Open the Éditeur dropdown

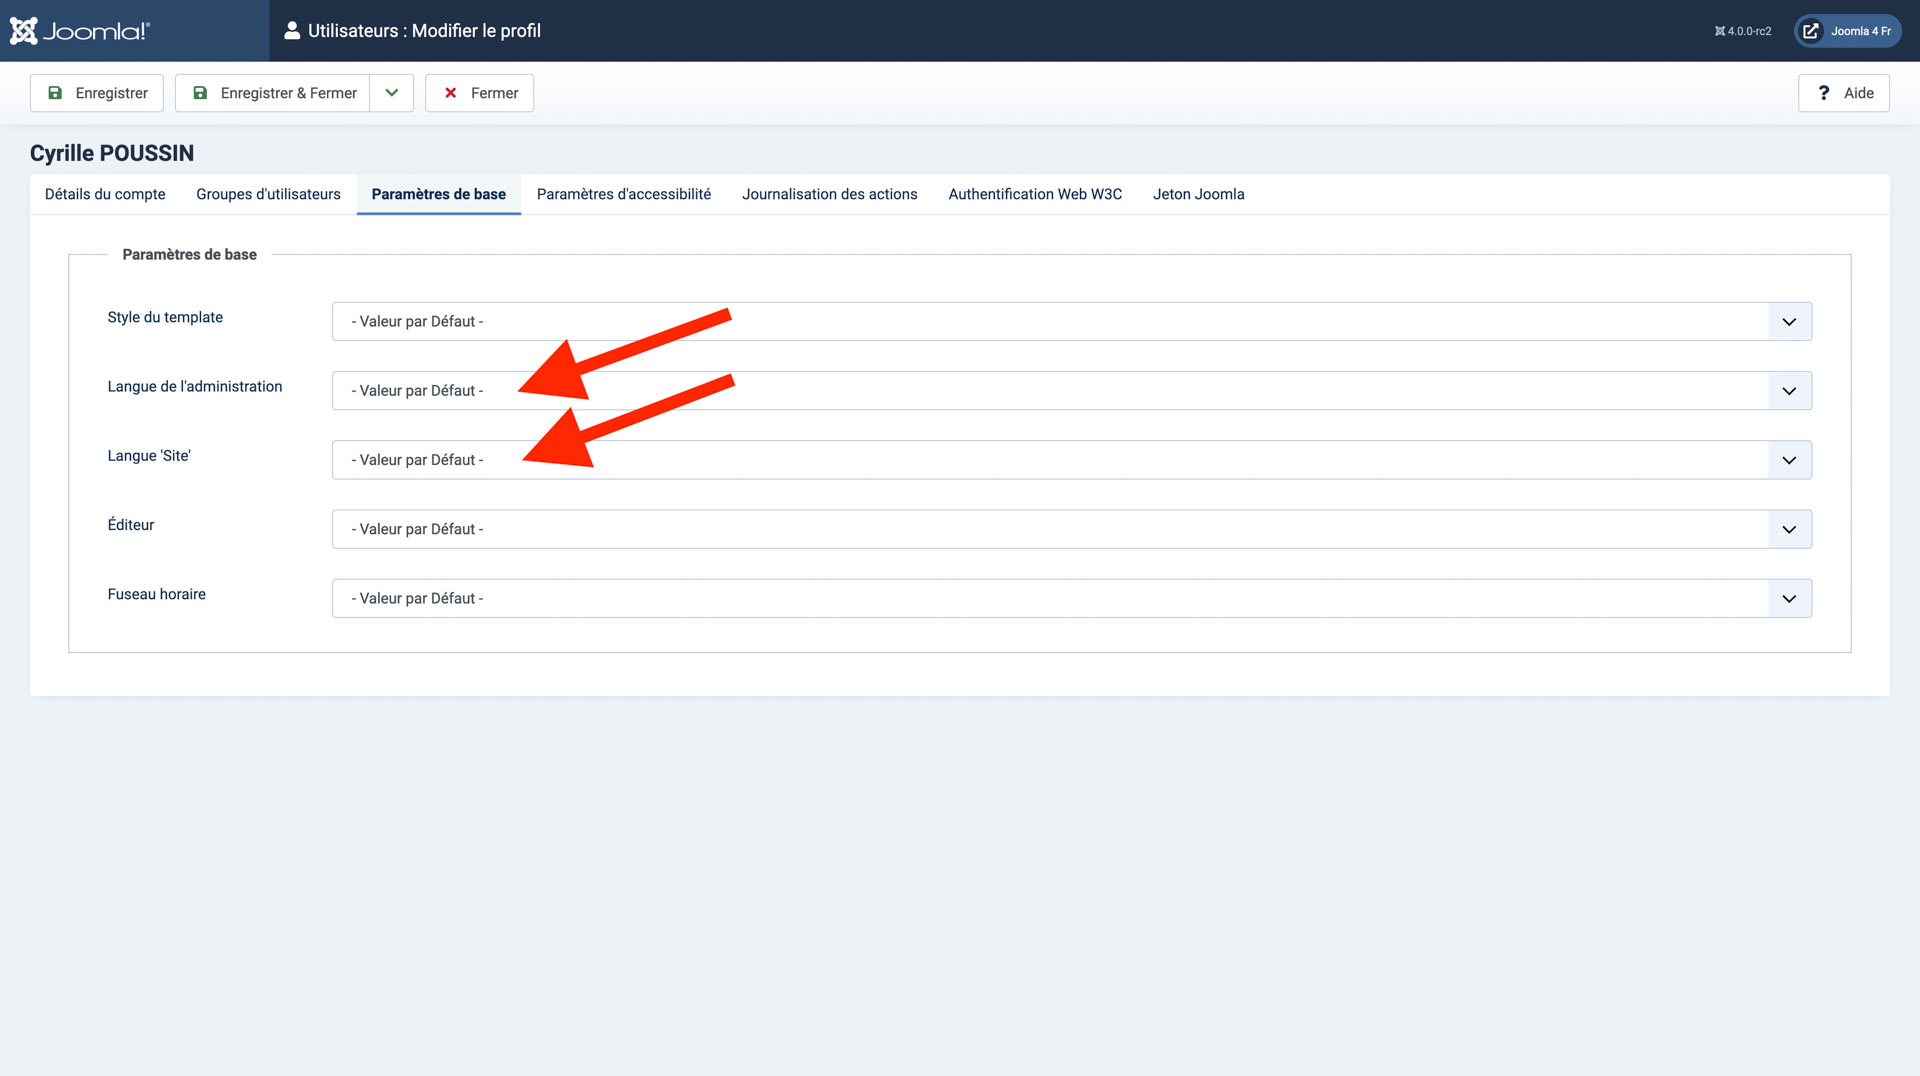click(1072, 529)
